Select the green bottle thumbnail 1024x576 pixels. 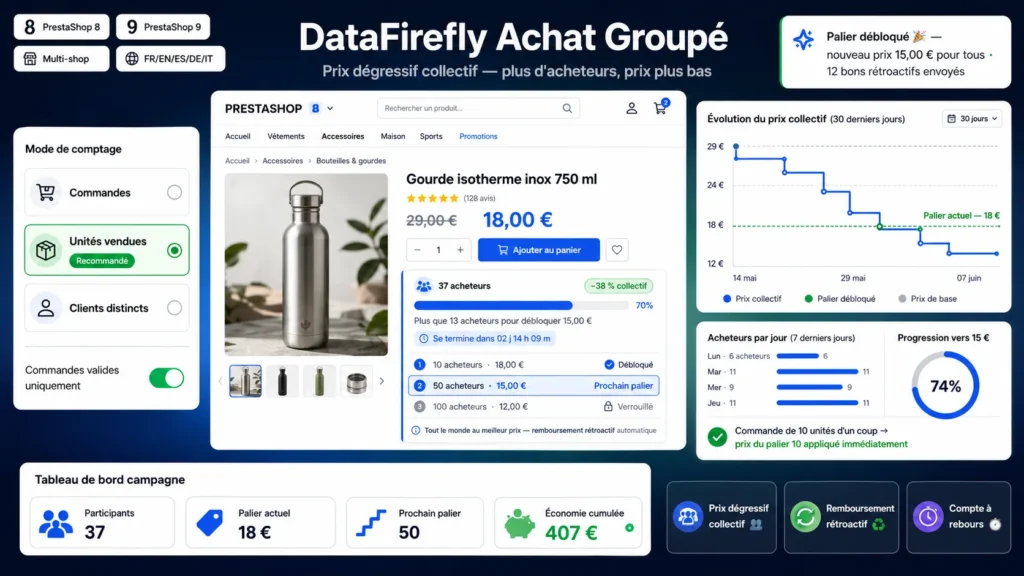click(x=319, y=381)
